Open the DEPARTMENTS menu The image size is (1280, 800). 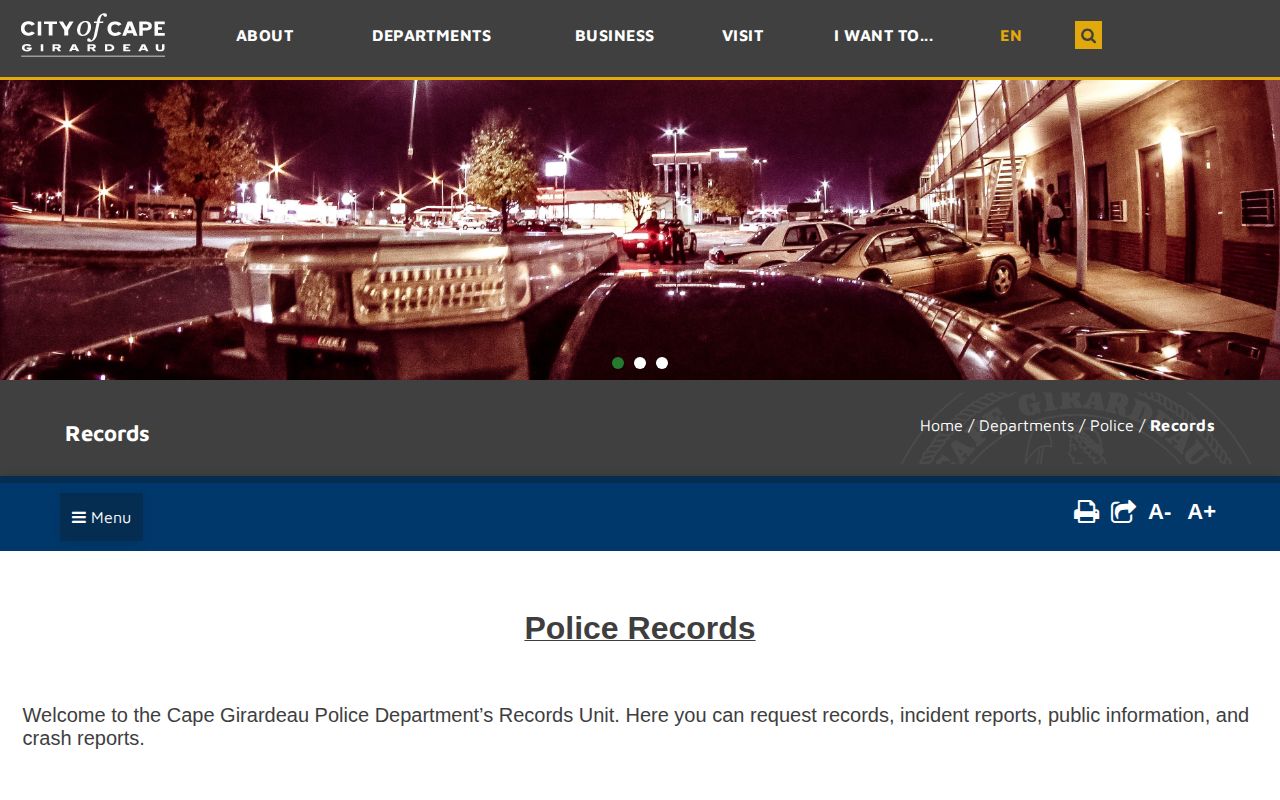click(432, 36)
